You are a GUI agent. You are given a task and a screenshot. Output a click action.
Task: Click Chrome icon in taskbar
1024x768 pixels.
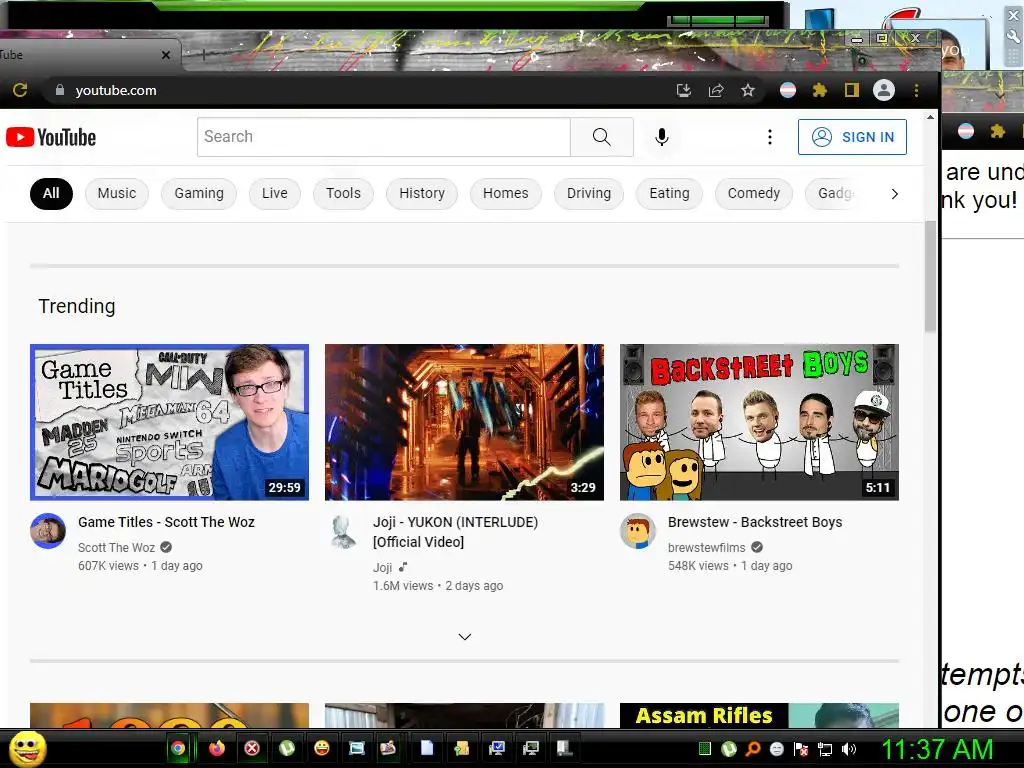pyautogui.click(x=178, y=748)
